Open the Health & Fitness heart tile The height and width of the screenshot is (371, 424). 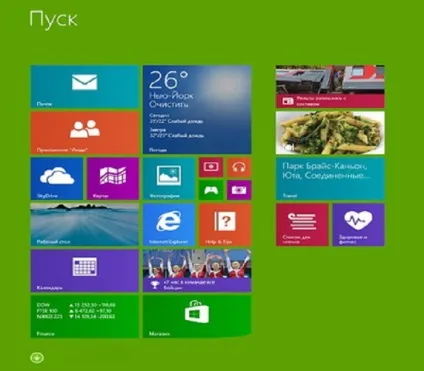tap(358, 225)
